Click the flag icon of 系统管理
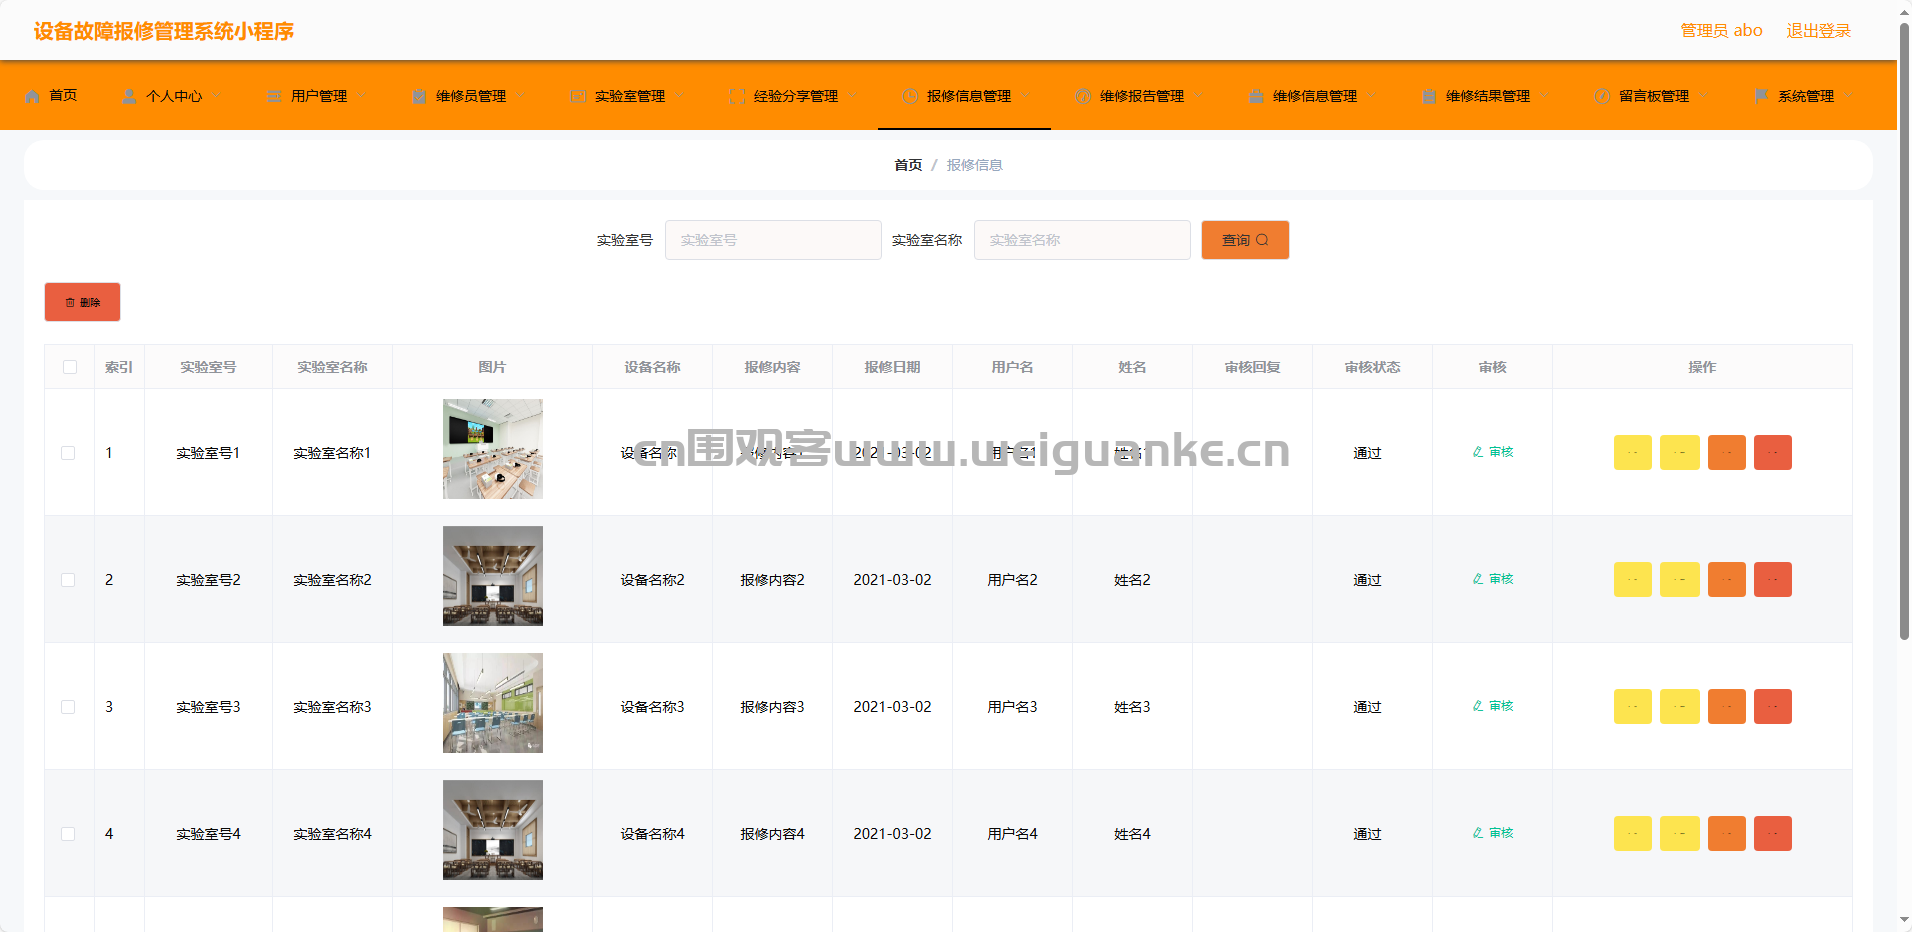Viewport: 1912px width, 932px height. click(x=1761, y=96)
